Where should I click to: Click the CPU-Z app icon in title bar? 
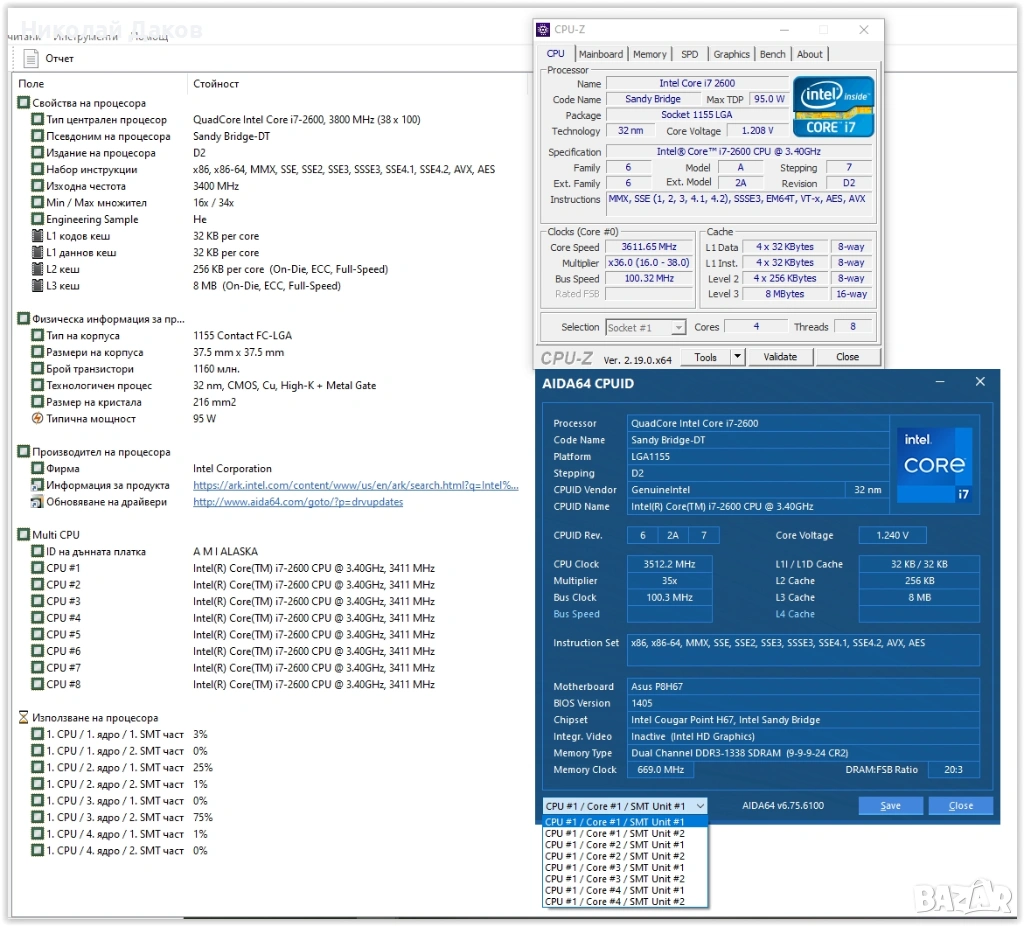coord(543,30)
